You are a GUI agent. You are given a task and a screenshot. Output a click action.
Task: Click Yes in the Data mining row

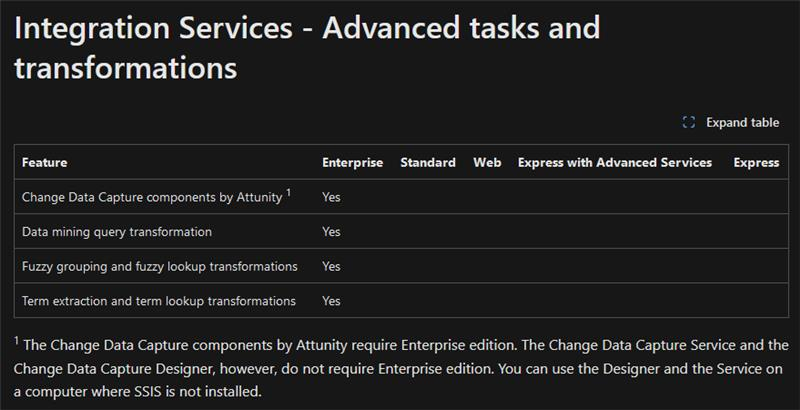point(331,232)
